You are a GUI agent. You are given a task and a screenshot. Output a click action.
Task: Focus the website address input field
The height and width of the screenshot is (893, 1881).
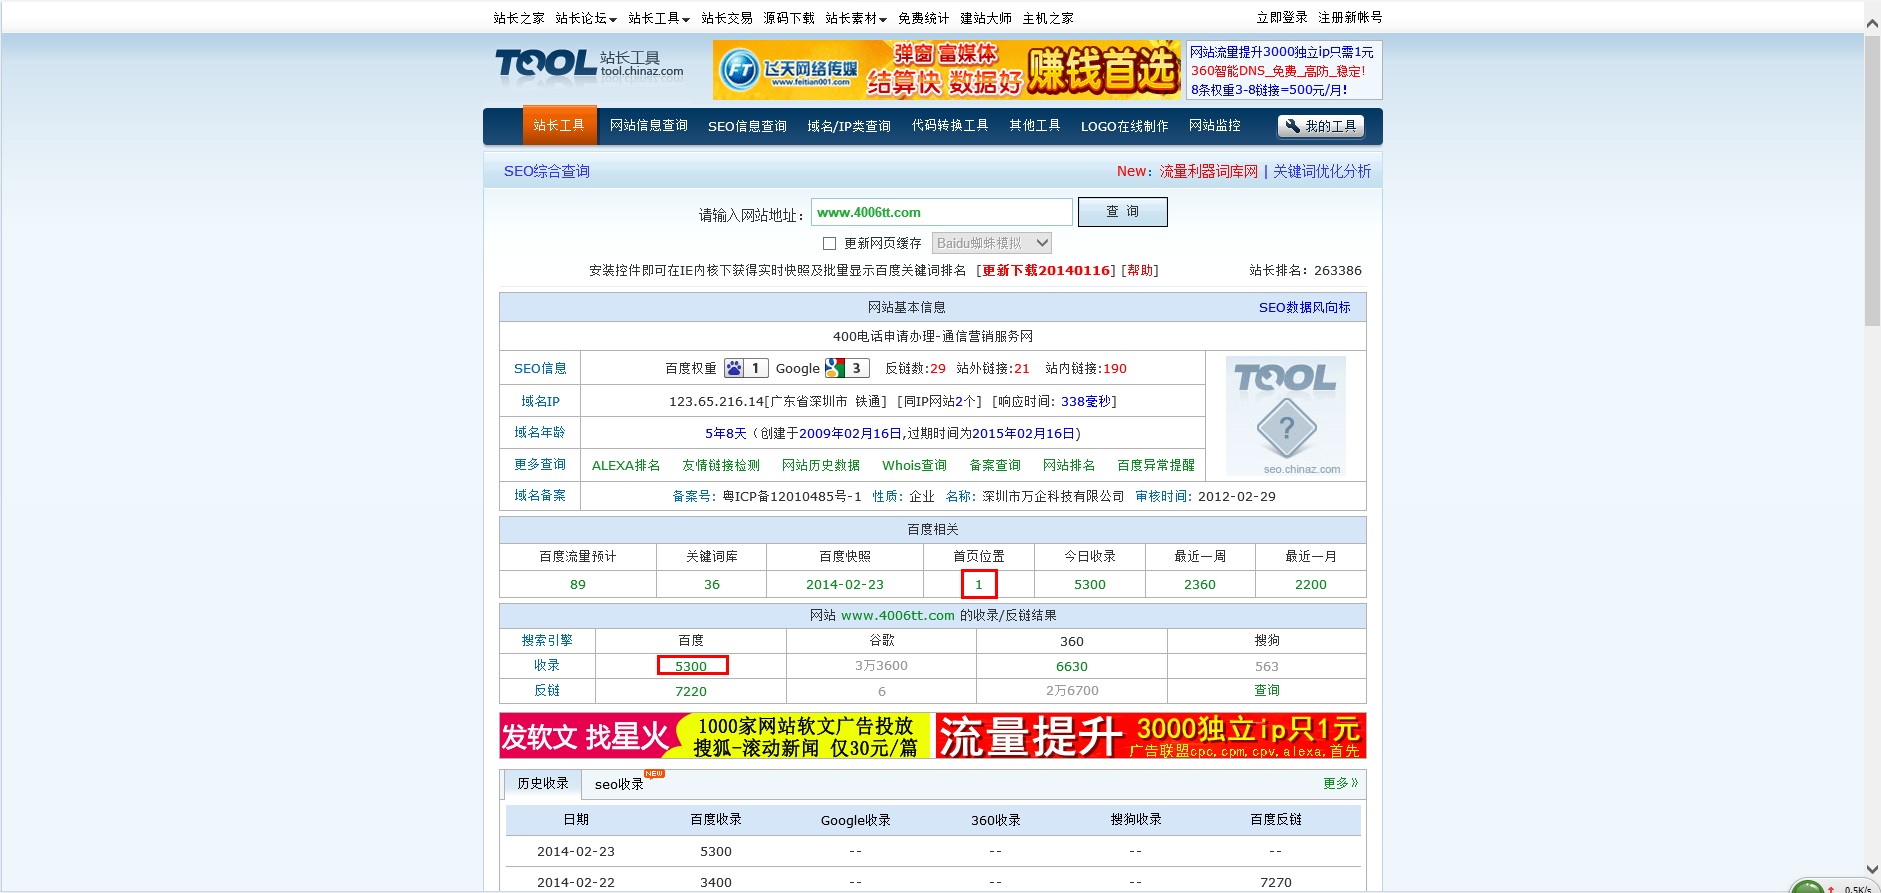[942, 212]
